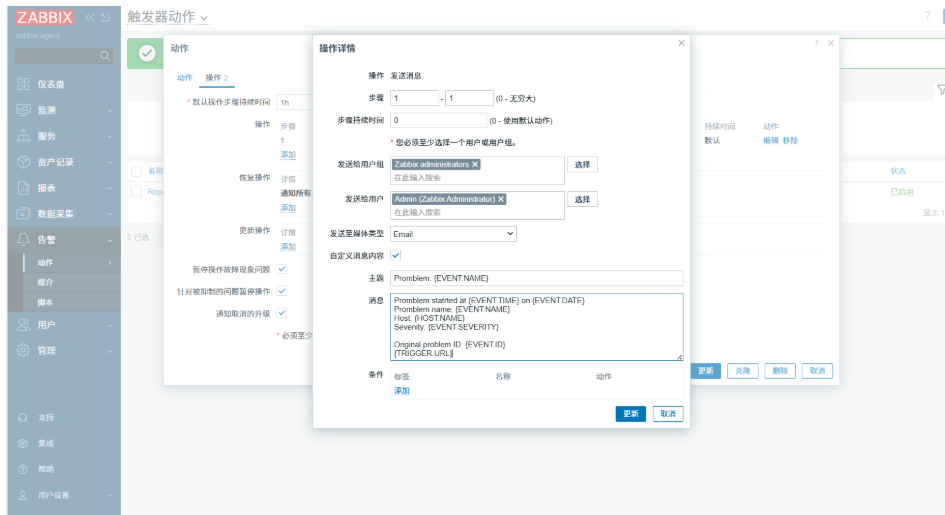The height and width of the screenshot is (515, 945).
Task: Expand the 监测 menu chevron
Action: pyautogui.click(x=110, y=110)
